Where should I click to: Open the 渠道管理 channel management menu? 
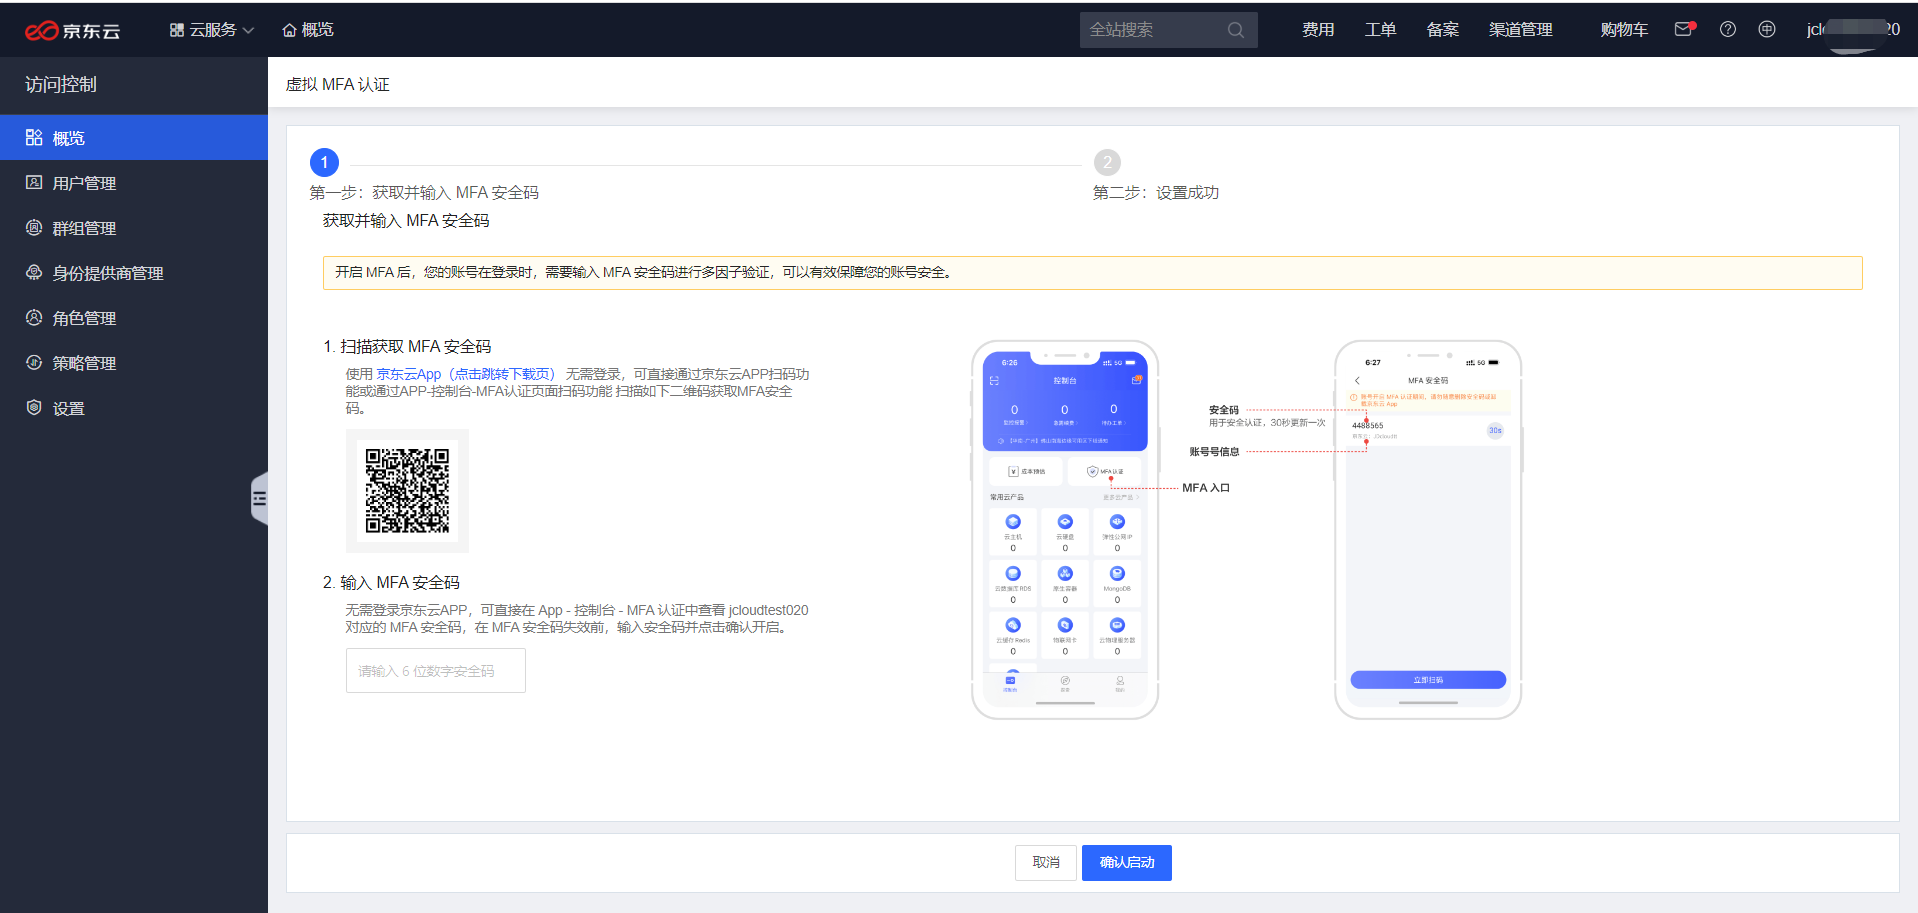point(1520,30)
